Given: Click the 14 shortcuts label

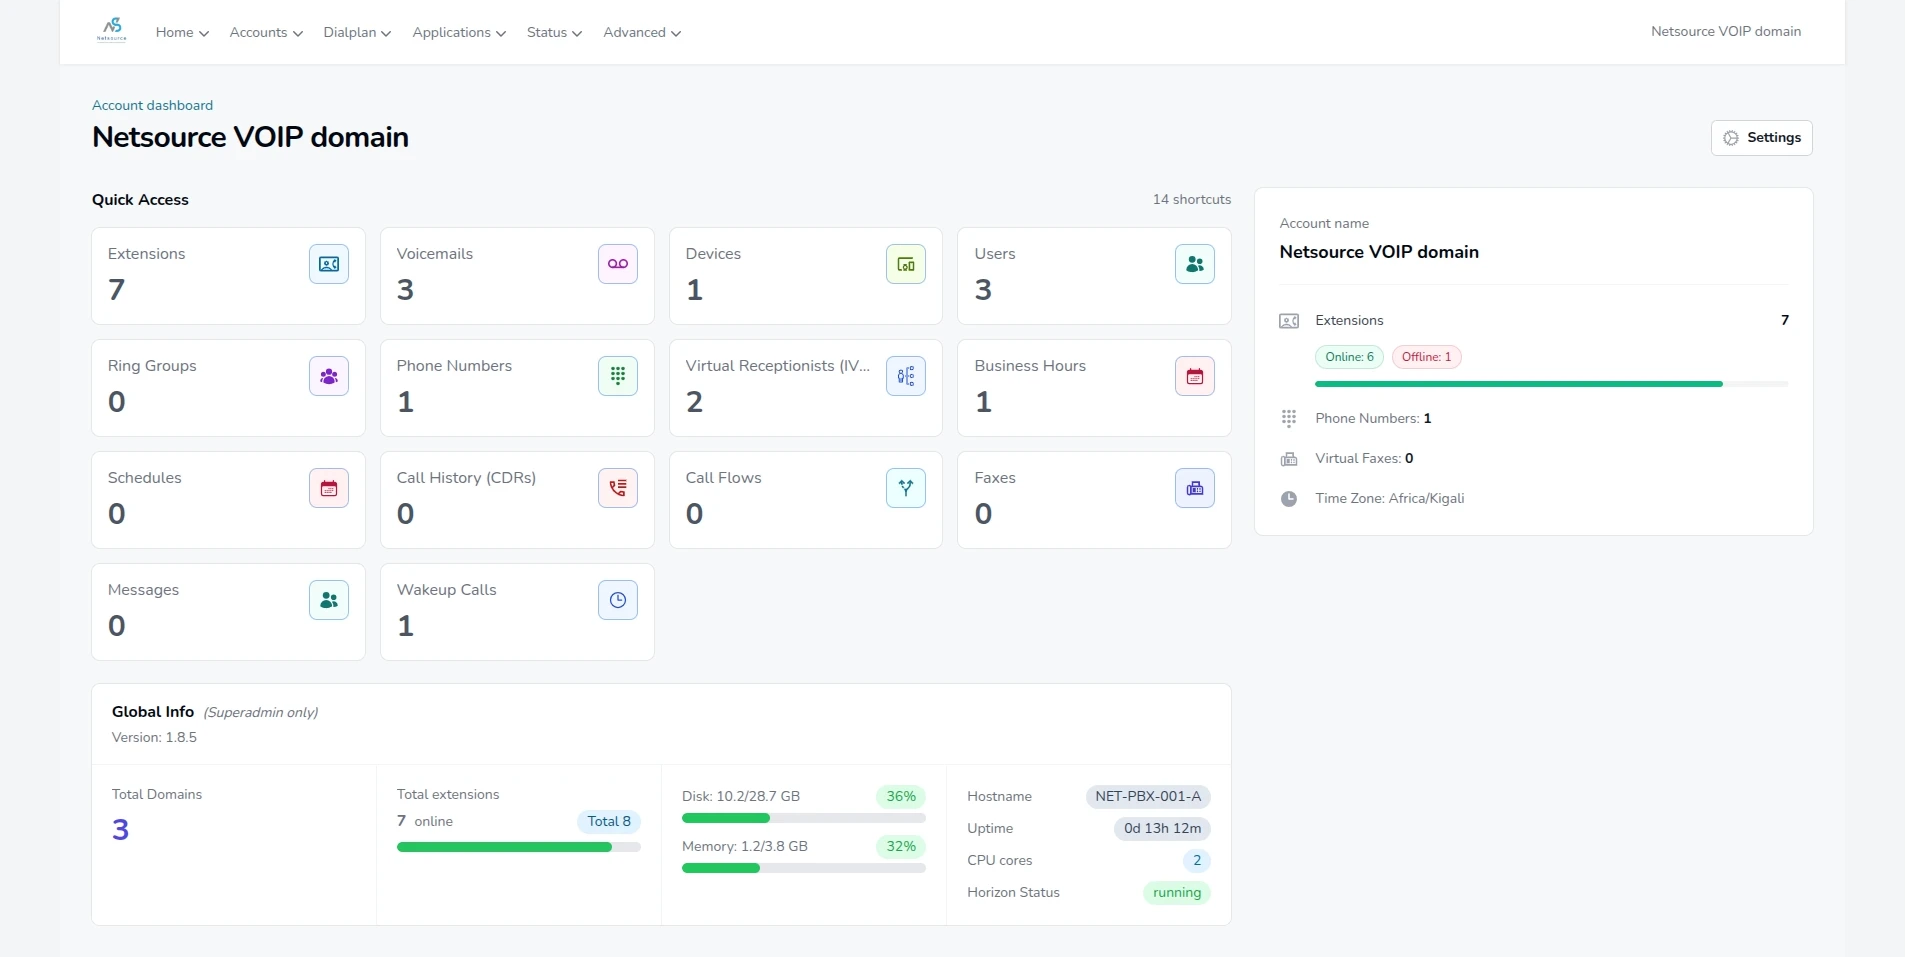Looking at the screenshot, I should [1192, 199].
